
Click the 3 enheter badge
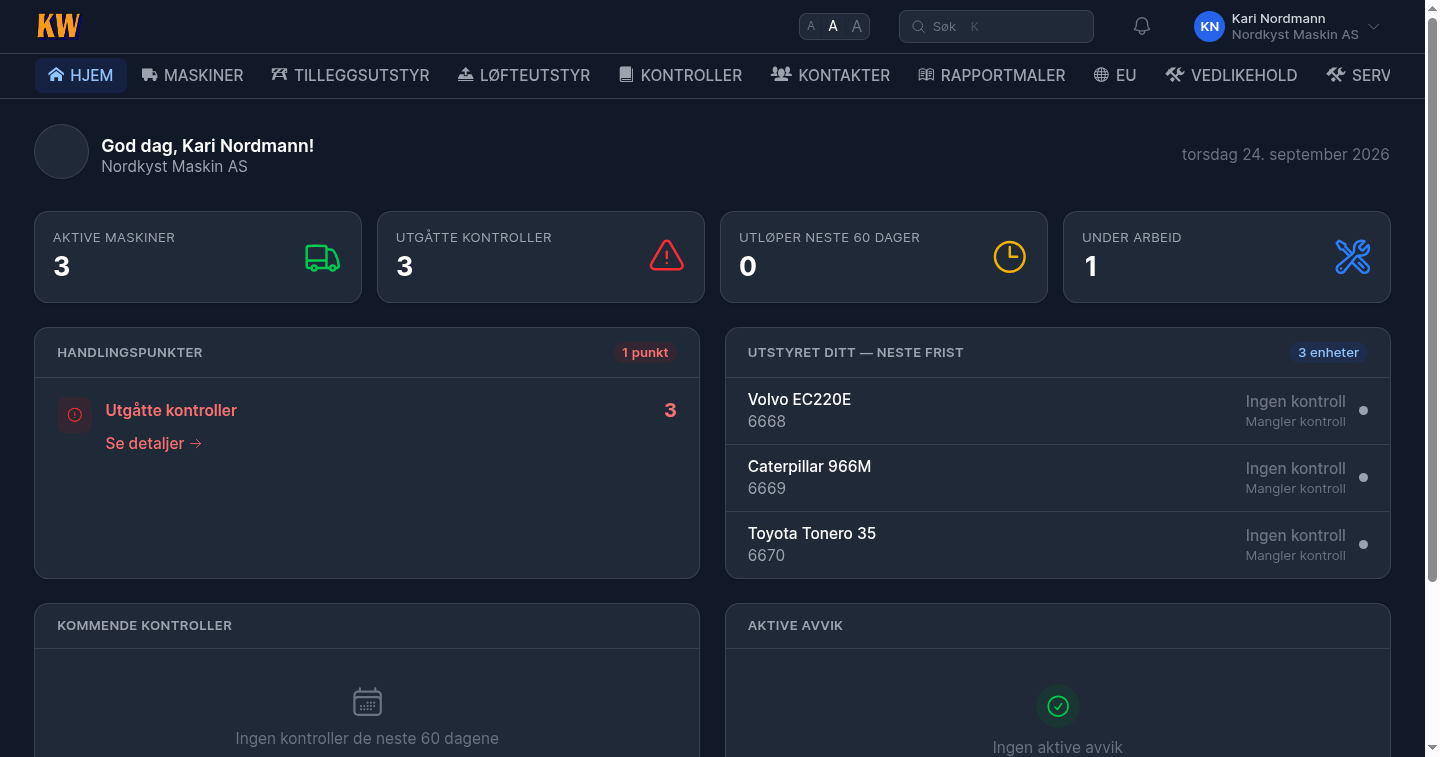coord(1328,352)
